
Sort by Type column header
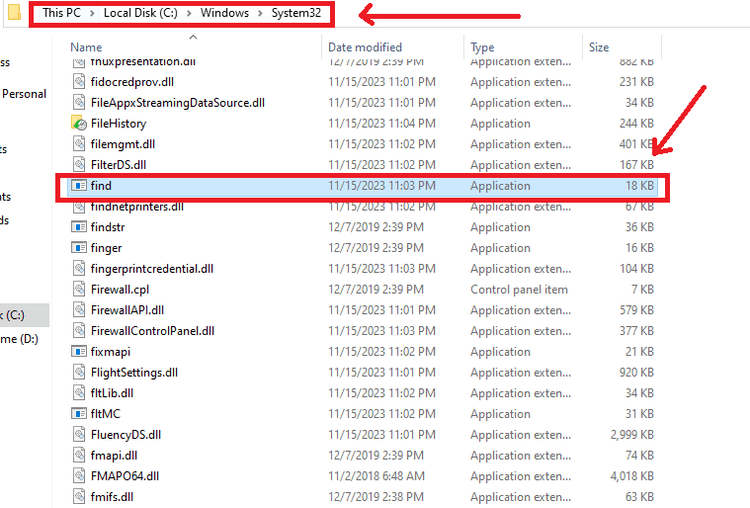[483, 47]
